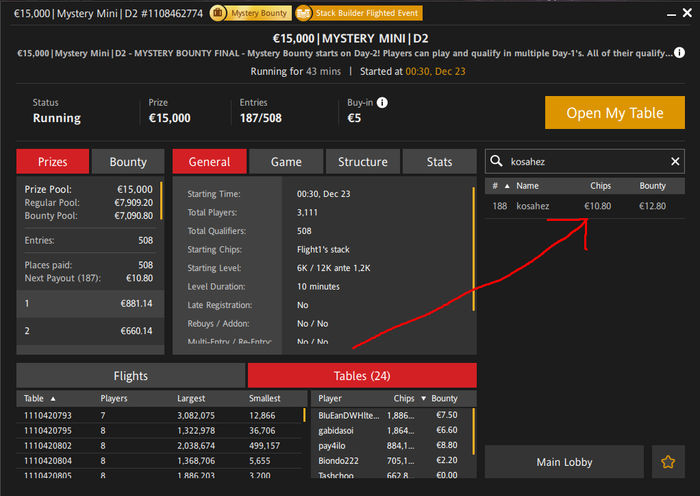700x496 pixels.
Task: Click the Bounty Pool €7,090.80 value
Action: tap(133, 216)
